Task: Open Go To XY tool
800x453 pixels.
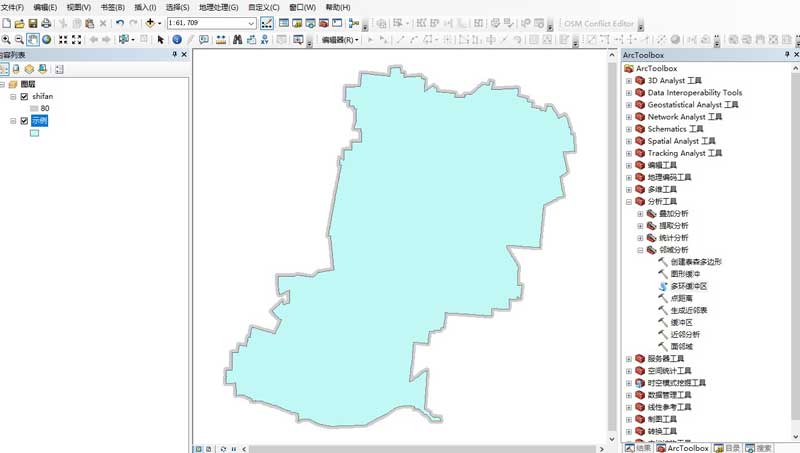Action: click(264, 39)
